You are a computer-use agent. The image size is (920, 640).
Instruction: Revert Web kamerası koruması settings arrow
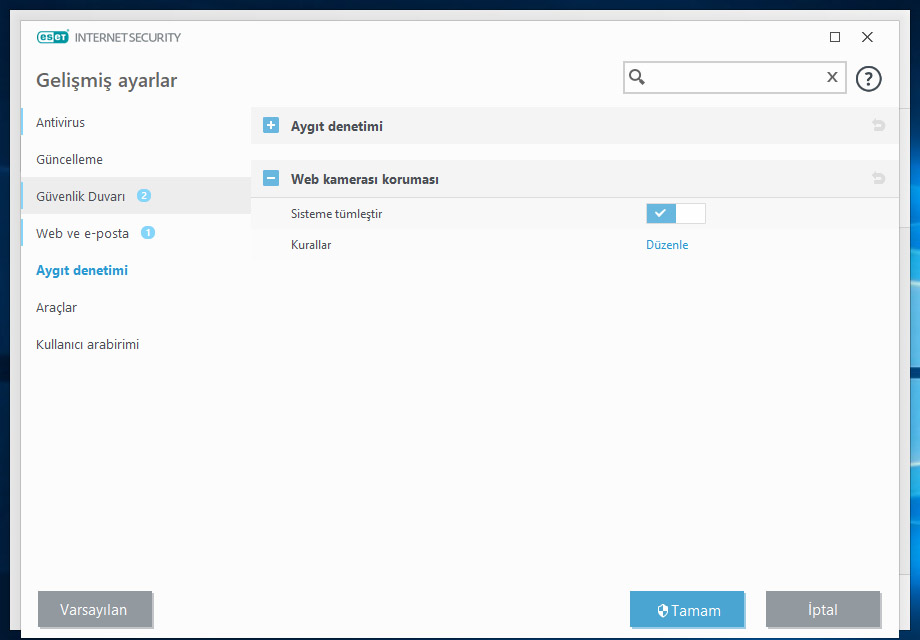[878, 178]
